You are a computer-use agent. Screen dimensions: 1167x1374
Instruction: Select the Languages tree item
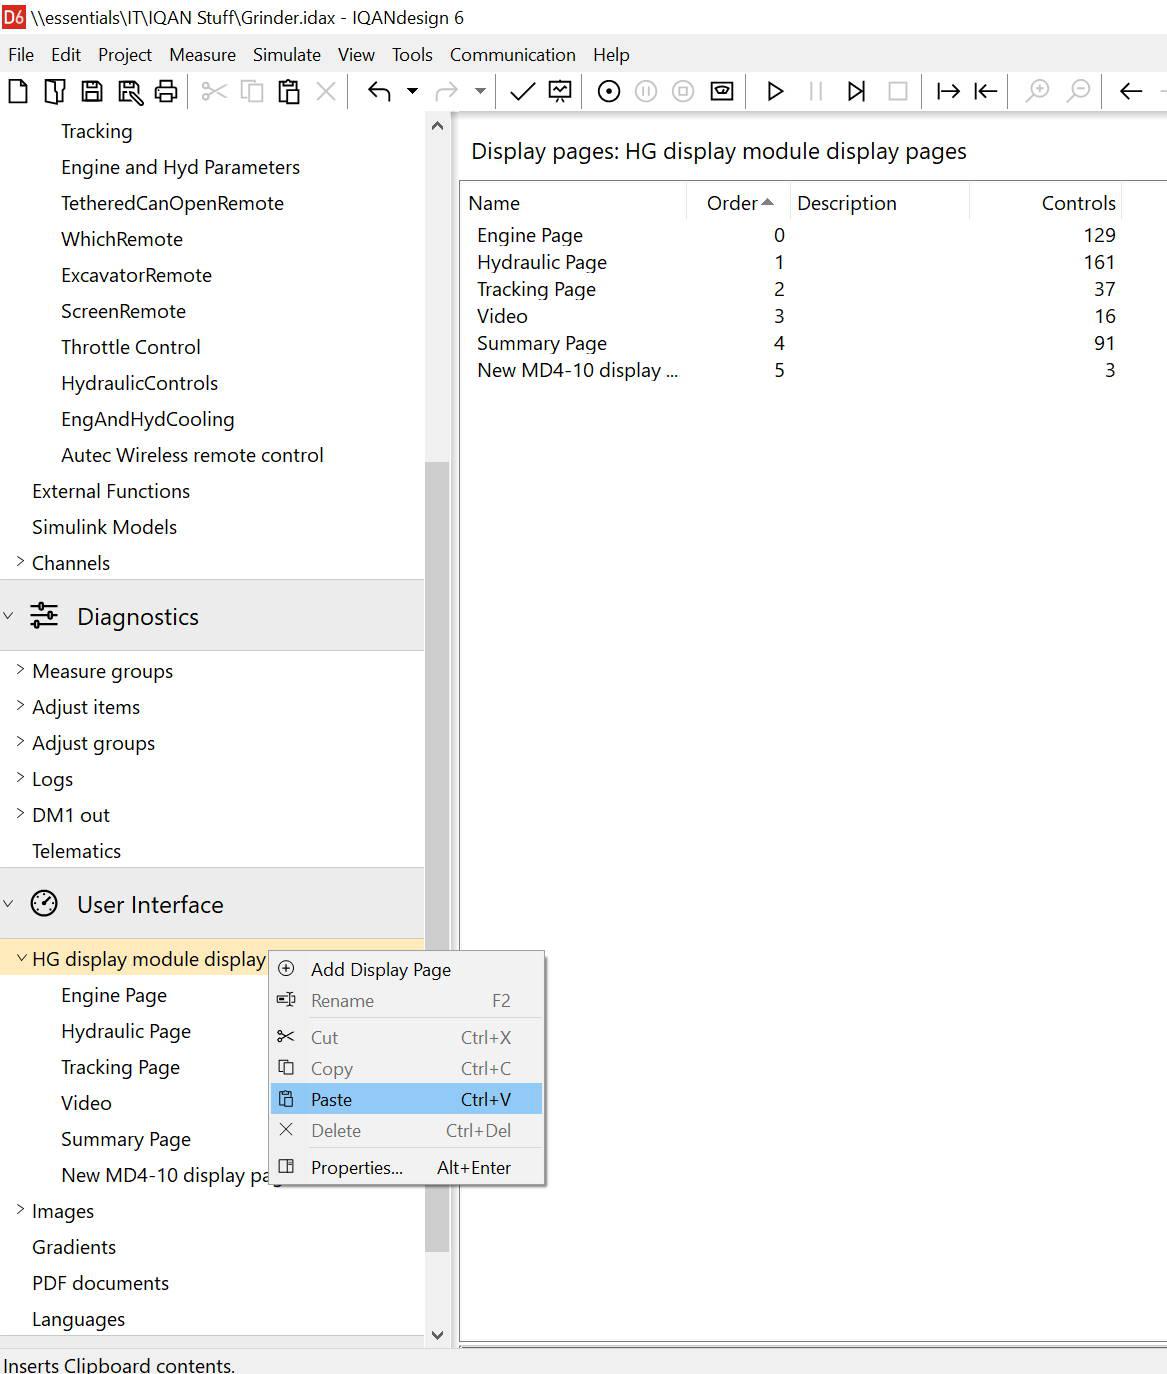click(x=78, y=1319)
